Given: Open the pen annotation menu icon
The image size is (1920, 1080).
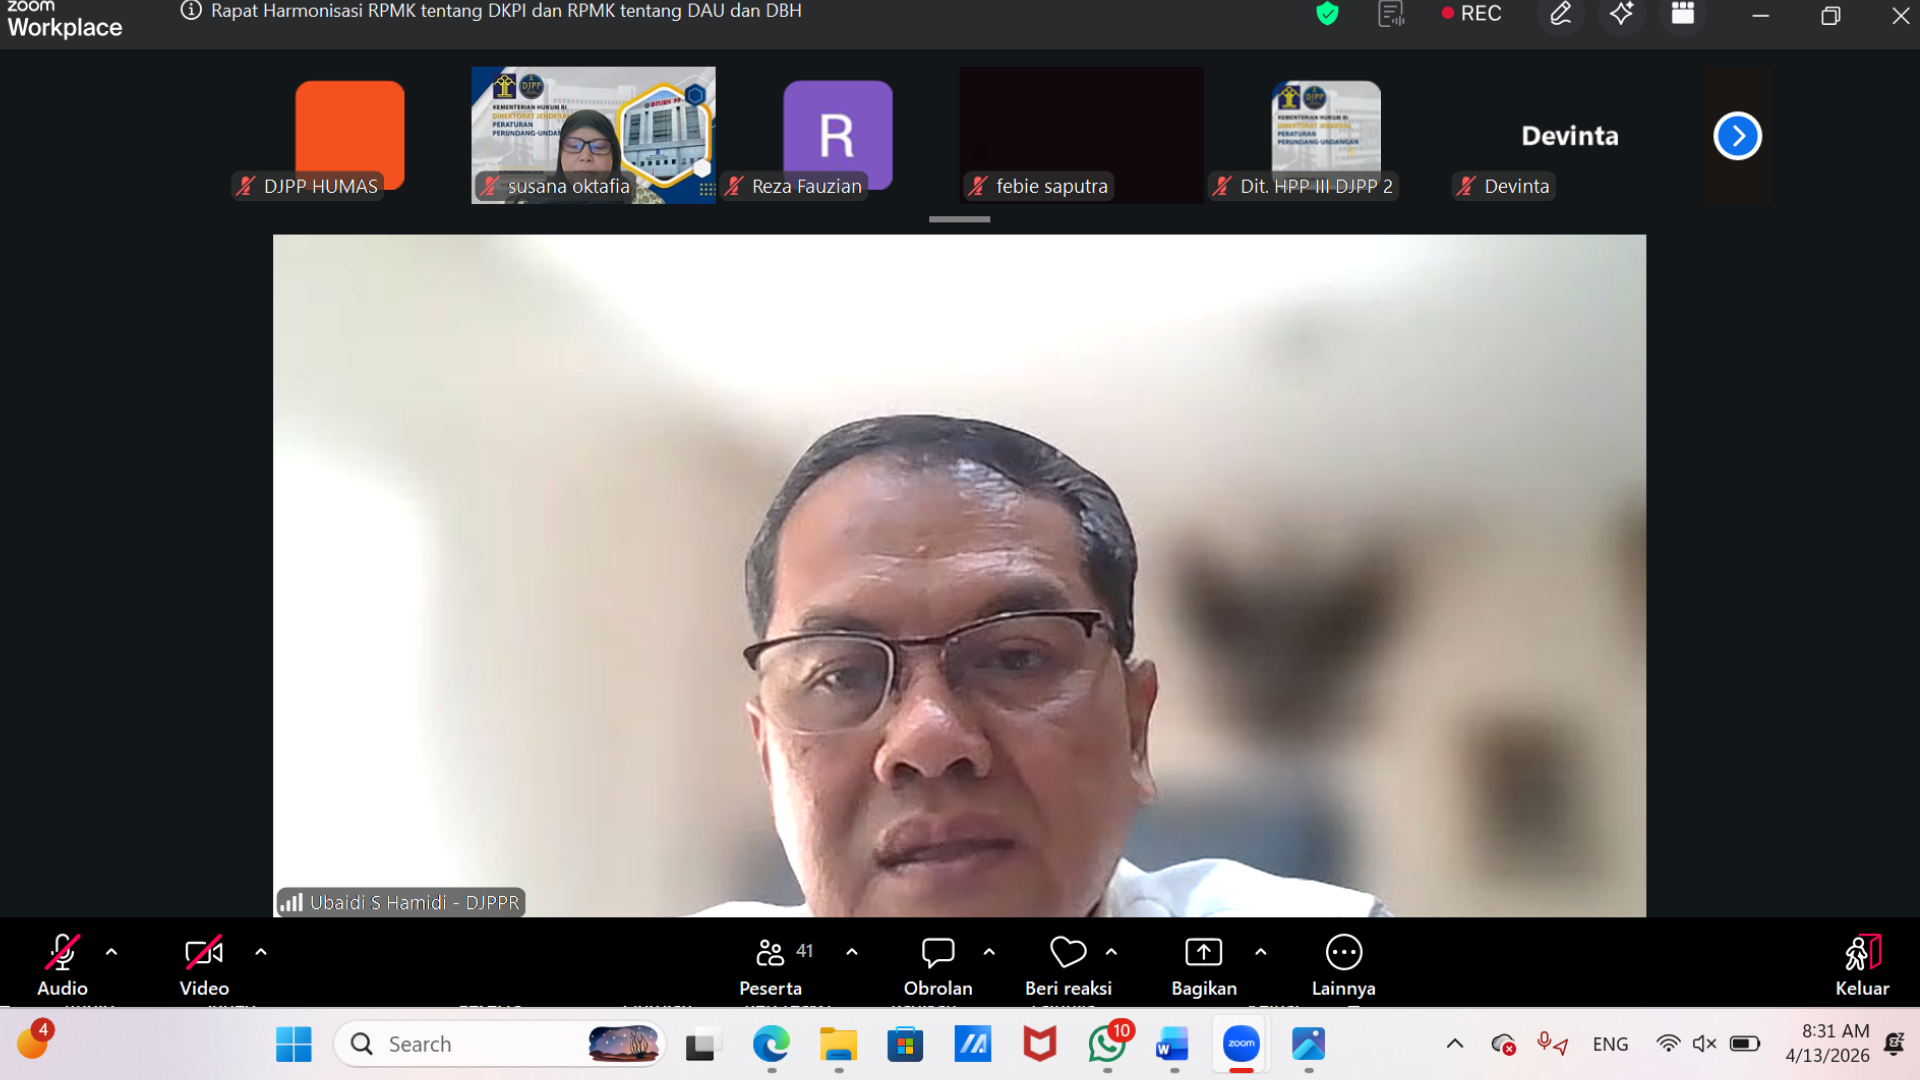Looking at the screenshot, I should pos(1560,14).
